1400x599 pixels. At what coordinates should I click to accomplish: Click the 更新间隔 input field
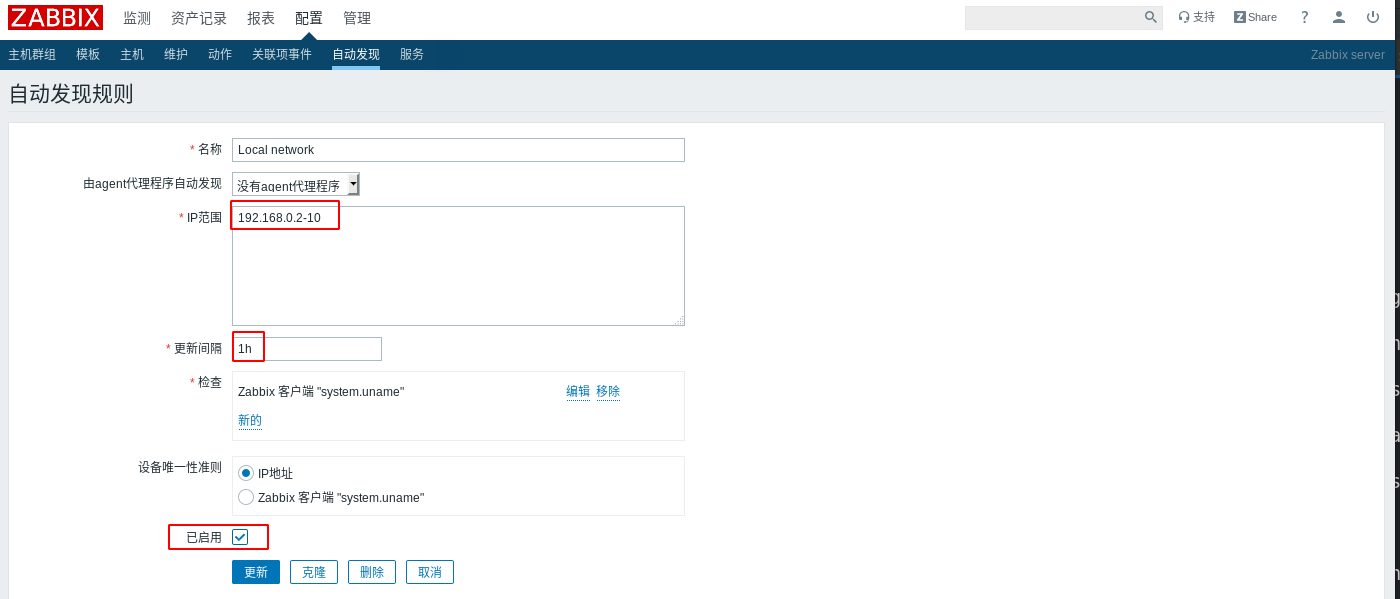pyautogui.click(x=307, y=349)
